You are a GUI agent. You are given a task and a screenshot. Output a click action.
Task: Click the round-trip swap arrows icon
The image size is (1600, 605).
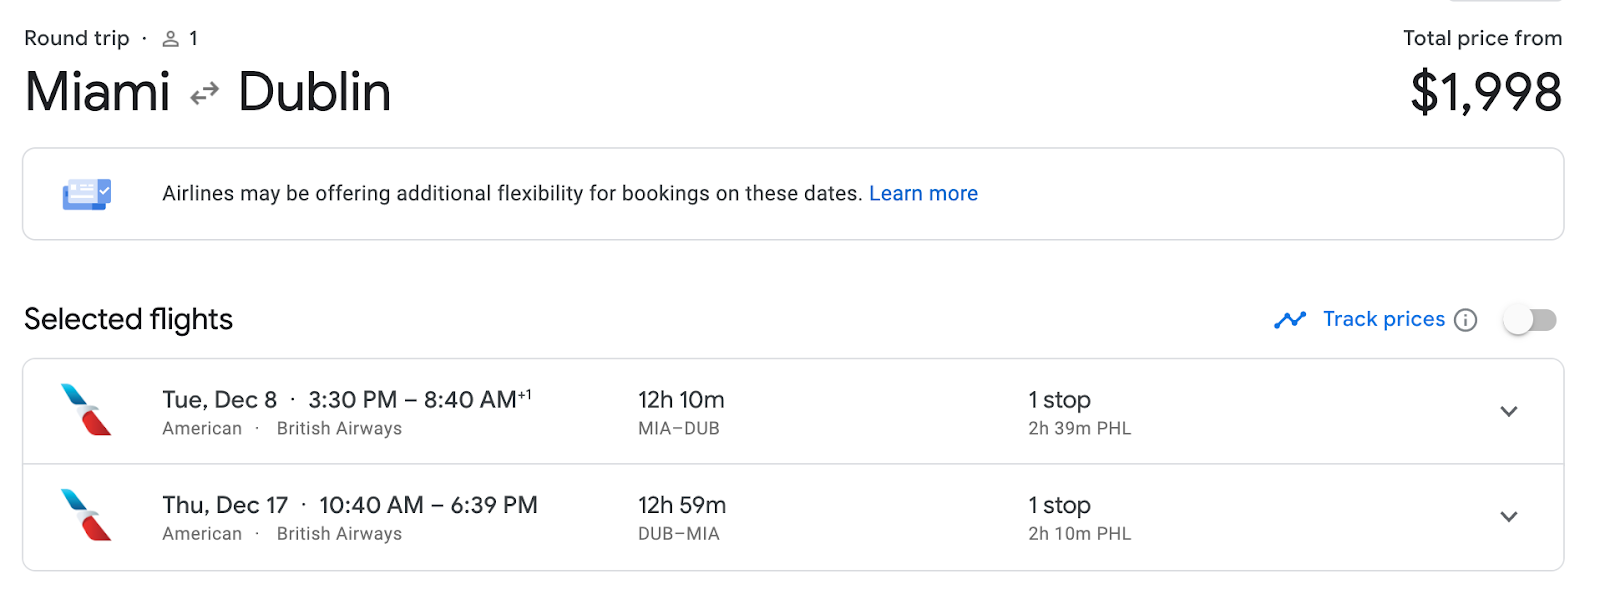pos(205,94)
